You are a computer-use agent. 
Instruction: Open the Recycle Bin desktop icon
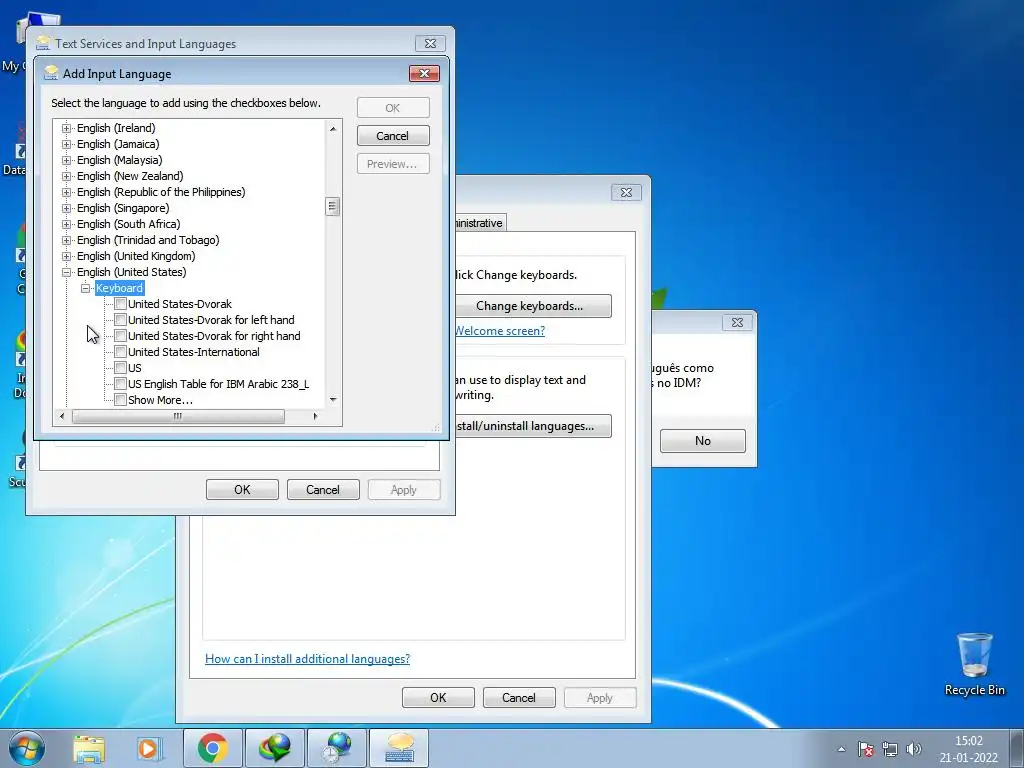[974, 664]
